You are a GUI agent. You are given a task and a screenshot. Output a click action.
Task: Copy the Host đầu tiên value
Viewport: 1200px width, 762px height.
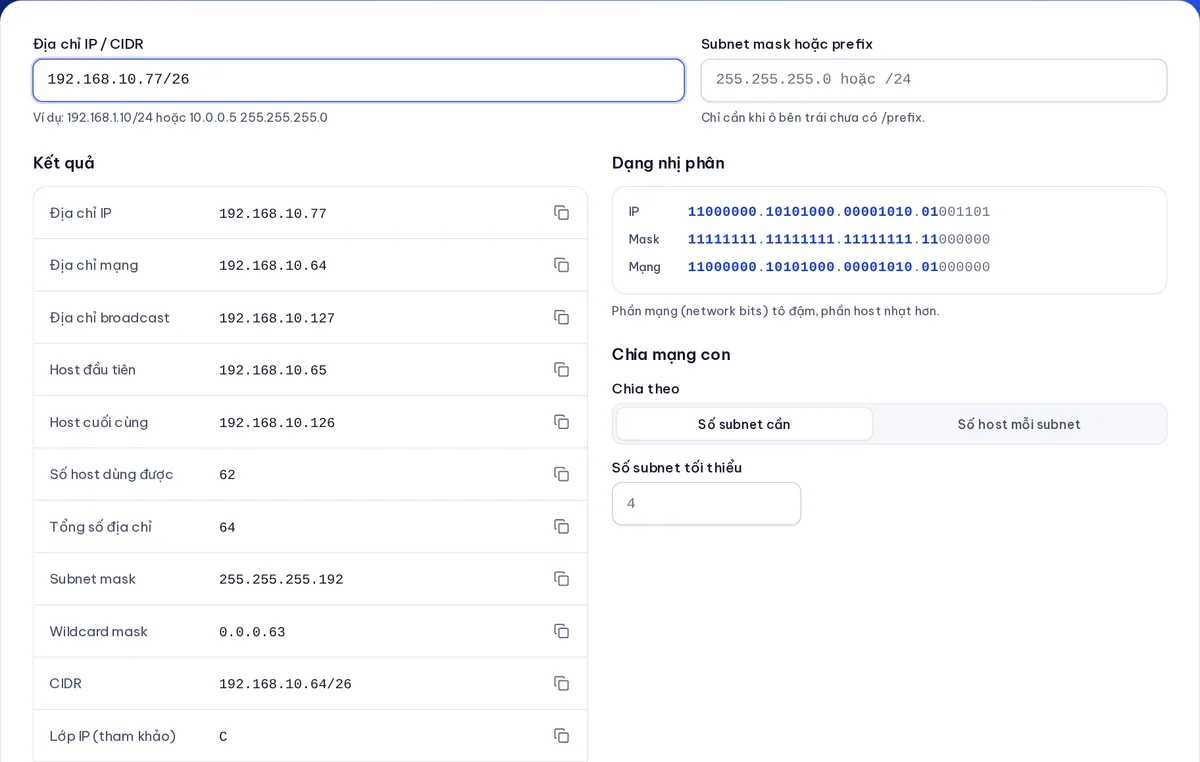(x=562, y=370)
